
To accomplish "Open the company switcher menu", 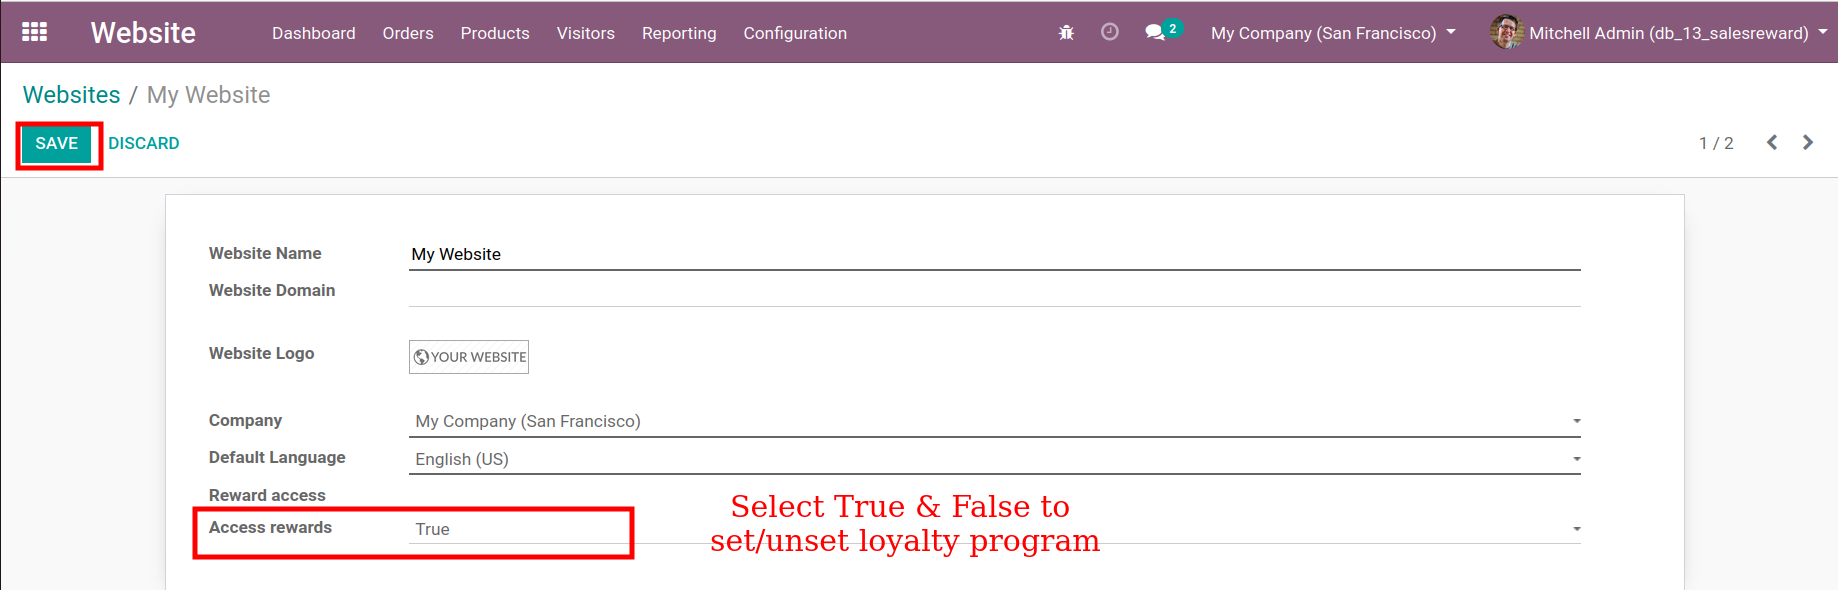I will (x=1332, y=33).
